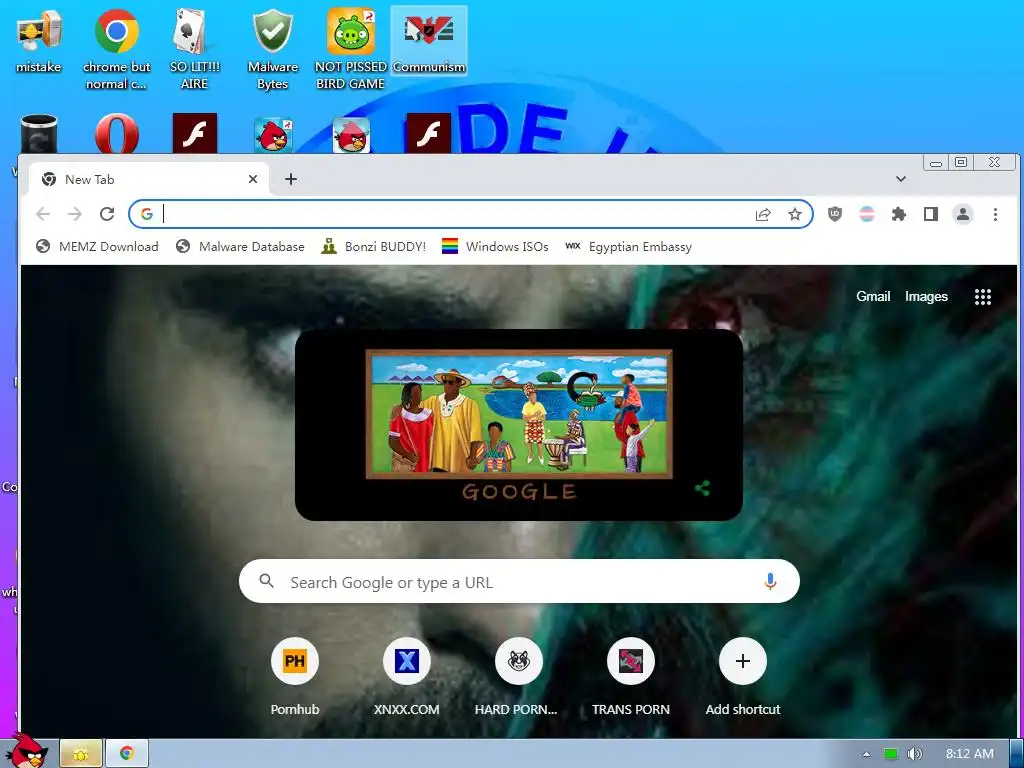Viewport: 1024px width, 768px height.
Task: Open the Start button with red bird
Action: pos(27,751)
